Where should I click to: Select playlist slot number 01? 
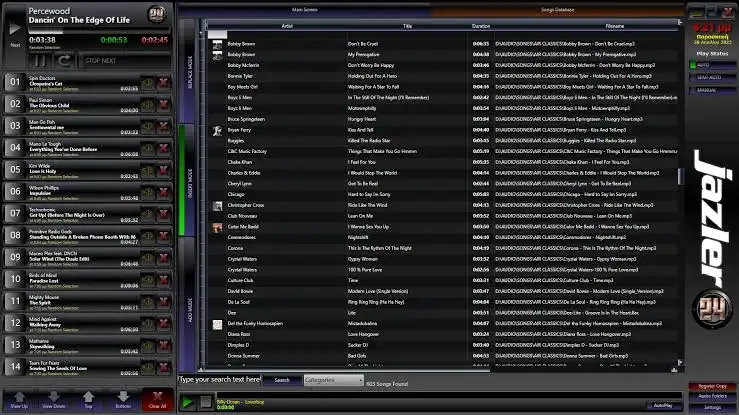[16, 82]
